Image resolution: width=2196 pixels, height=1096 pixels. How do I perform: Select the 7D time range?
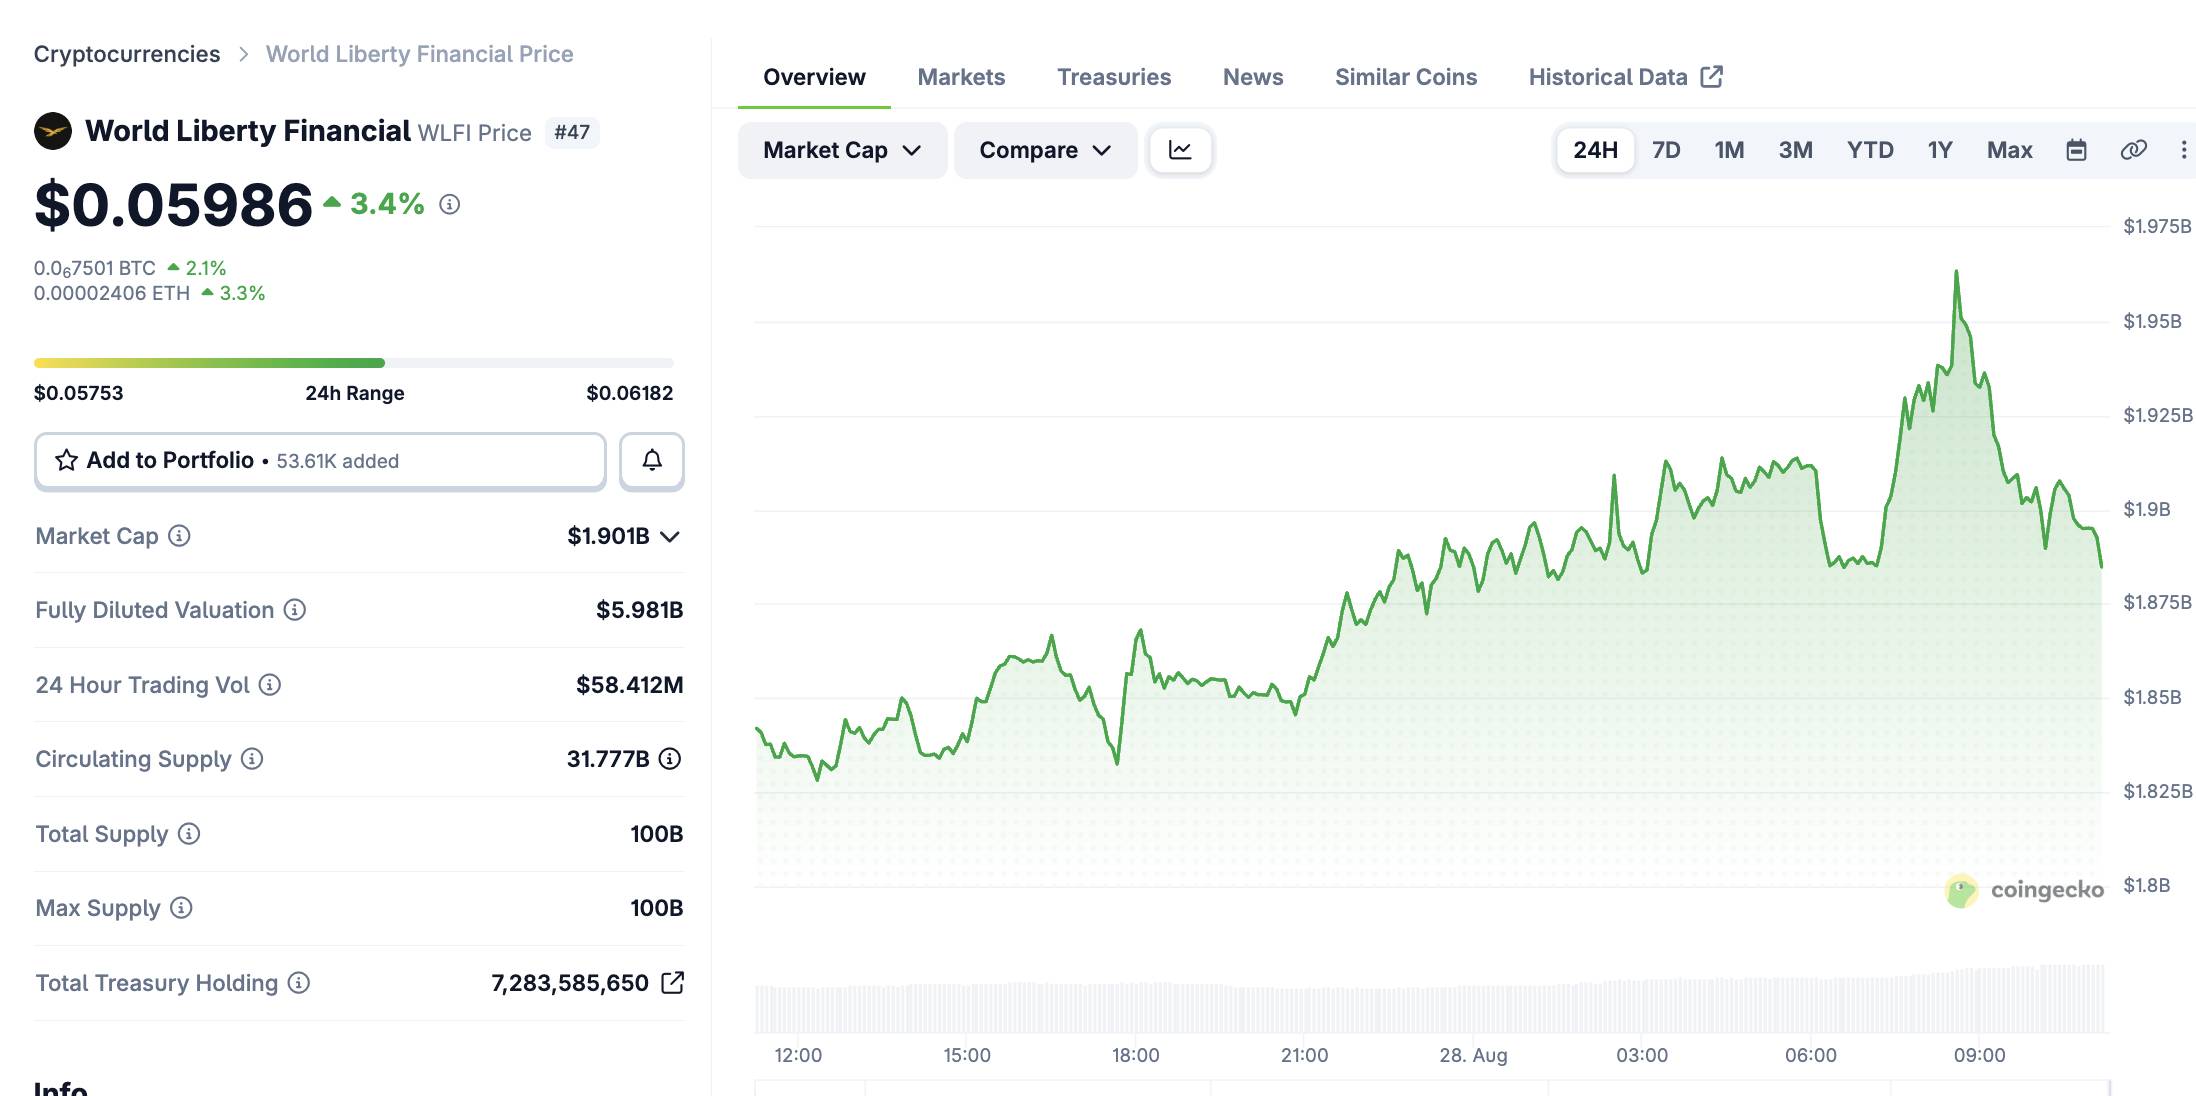[x=1666, y=150]
